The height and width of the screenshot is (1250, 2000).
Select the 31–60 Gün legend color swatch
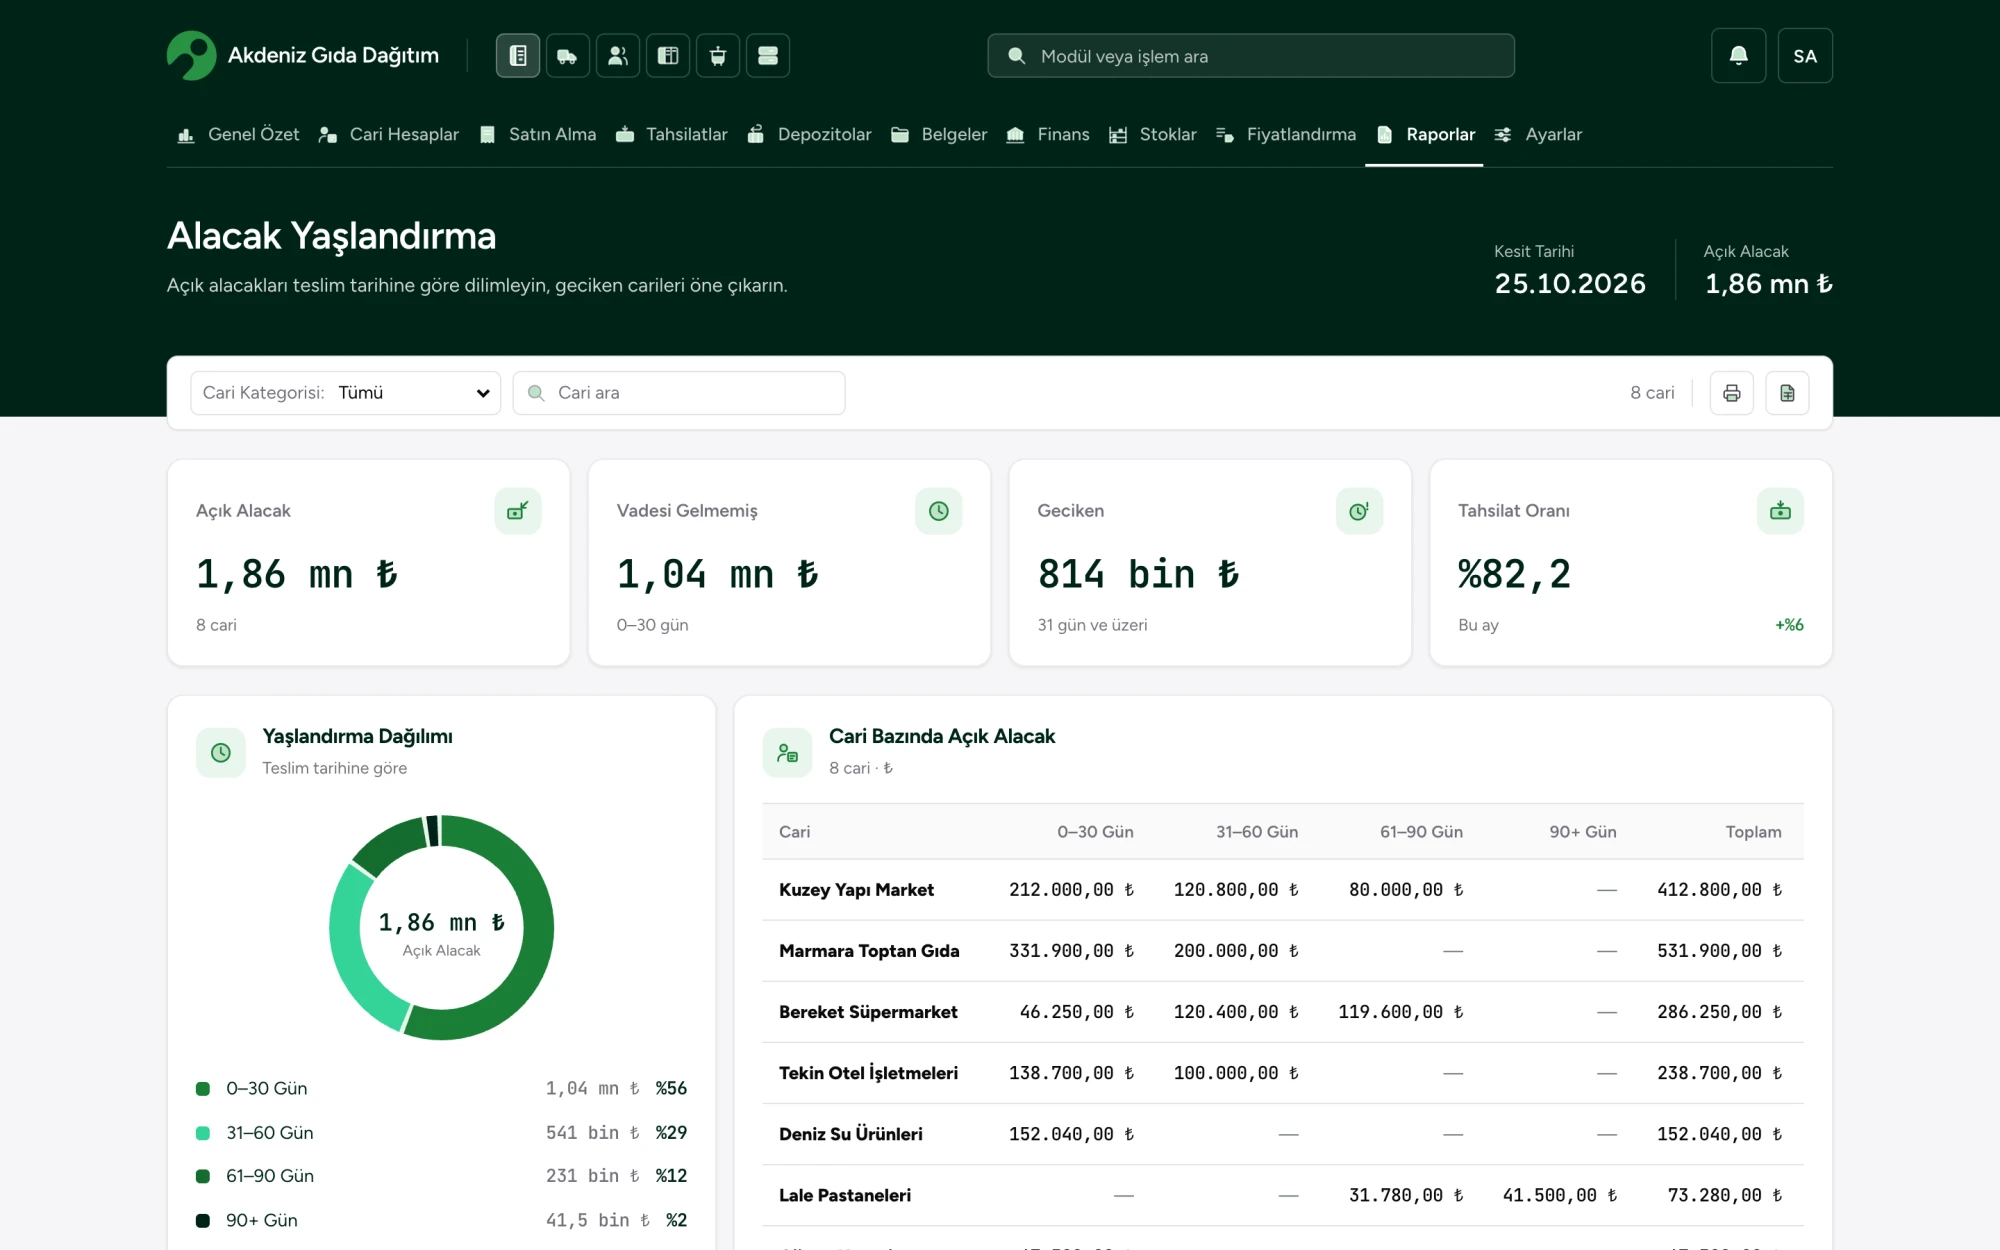(x=203, y=1133)
